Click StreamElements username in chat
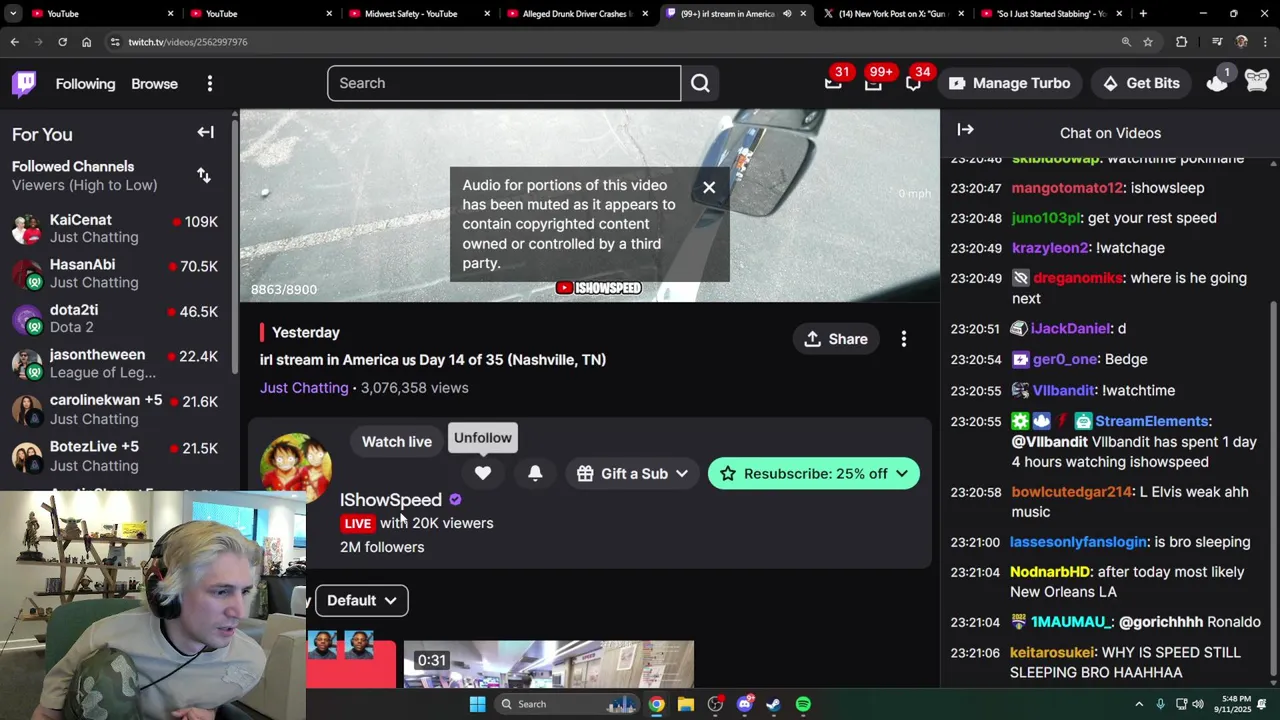The image size is (1280, 720). (1152, 421)
